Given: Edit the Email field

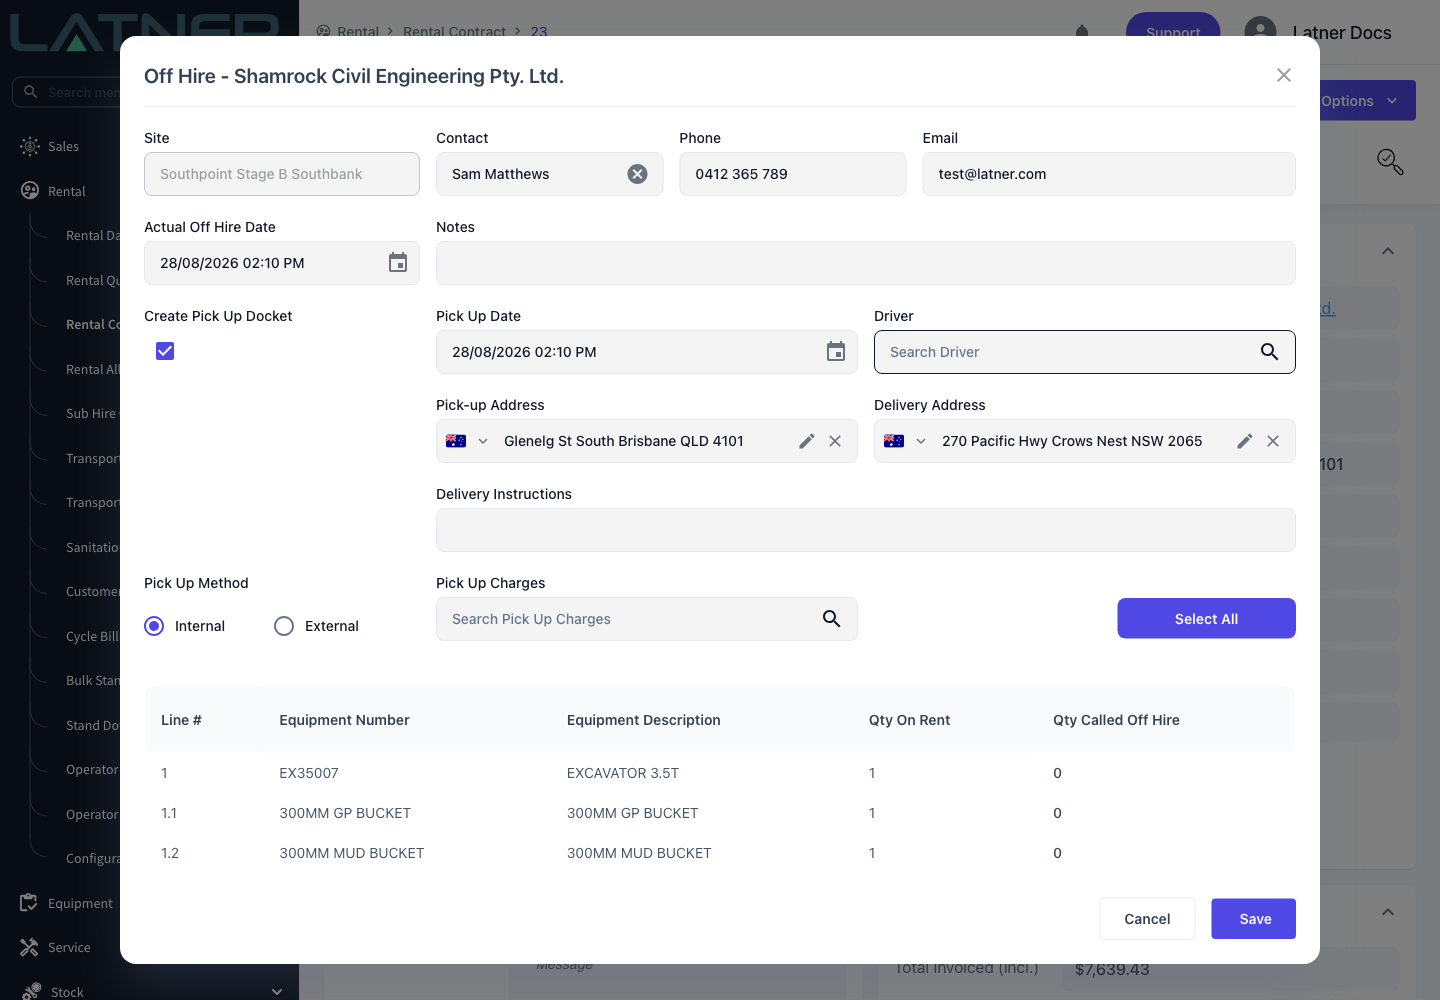Looking at the screenshot, I should click(1109, 174).
